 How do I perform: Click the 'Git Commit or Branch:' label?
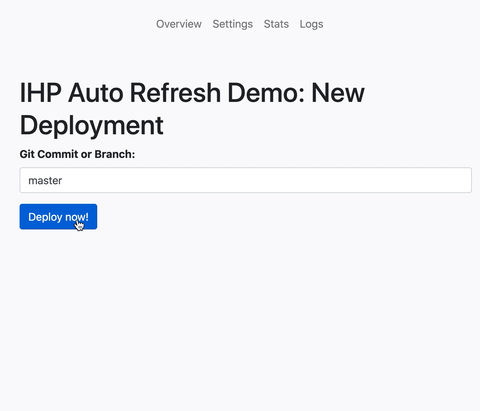point(77,154)
